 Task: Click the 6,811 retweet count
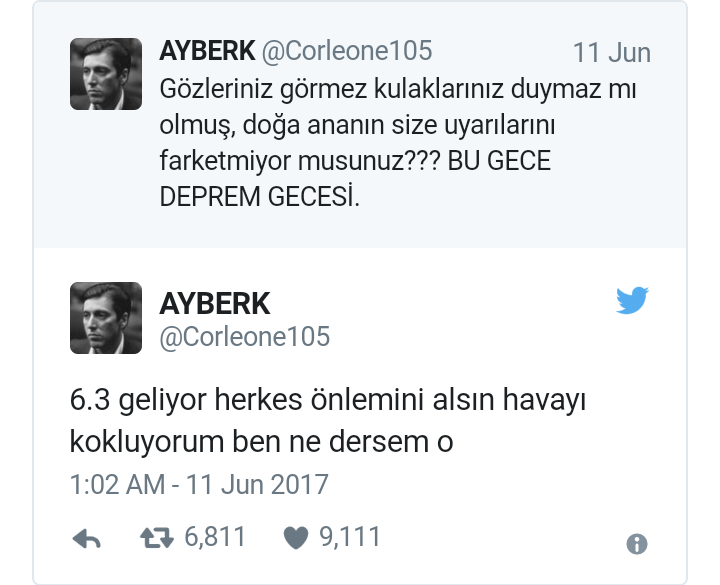click(215, 537)
